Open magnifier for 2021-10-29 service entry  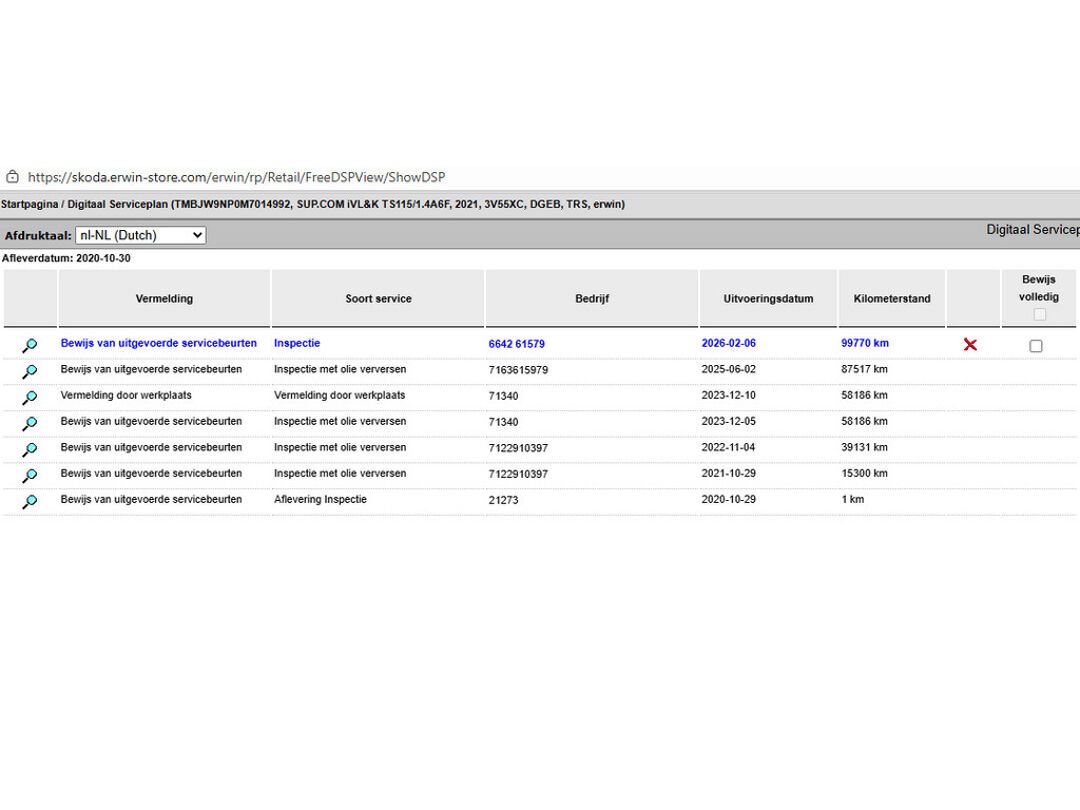point(30,475)
